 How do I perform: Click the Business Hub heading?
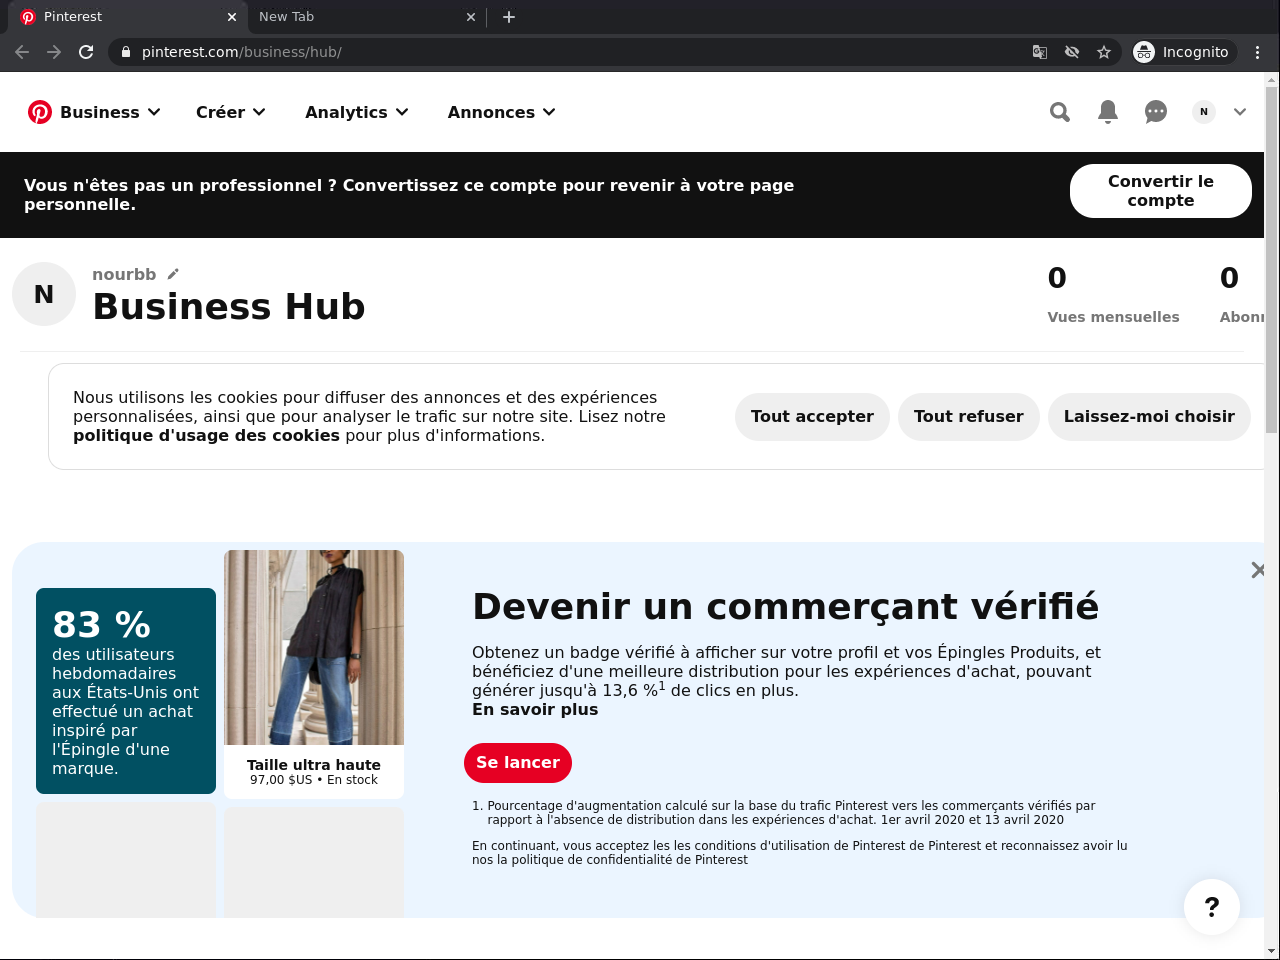point(229,307)
